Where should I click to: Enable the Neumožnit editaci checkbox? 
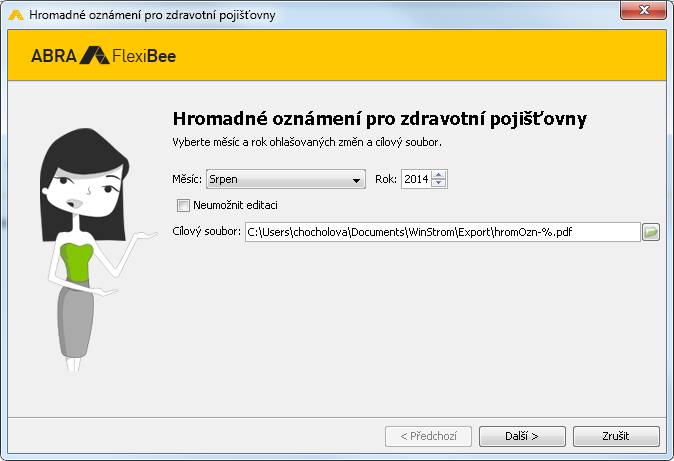click(183, 205)
